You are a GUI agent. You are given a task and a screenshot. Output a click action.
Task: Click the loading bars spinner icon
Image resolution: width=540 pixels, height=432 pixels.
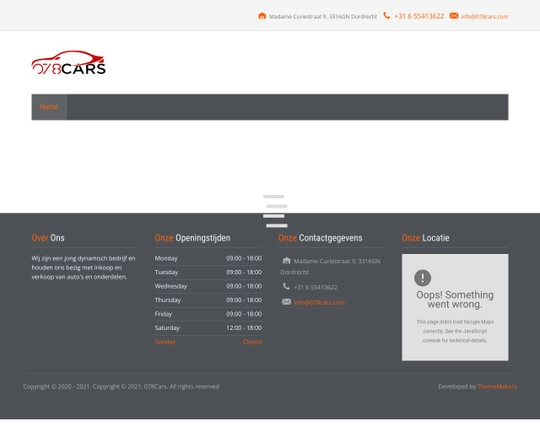pyautogui.click(x=275, y=211)
